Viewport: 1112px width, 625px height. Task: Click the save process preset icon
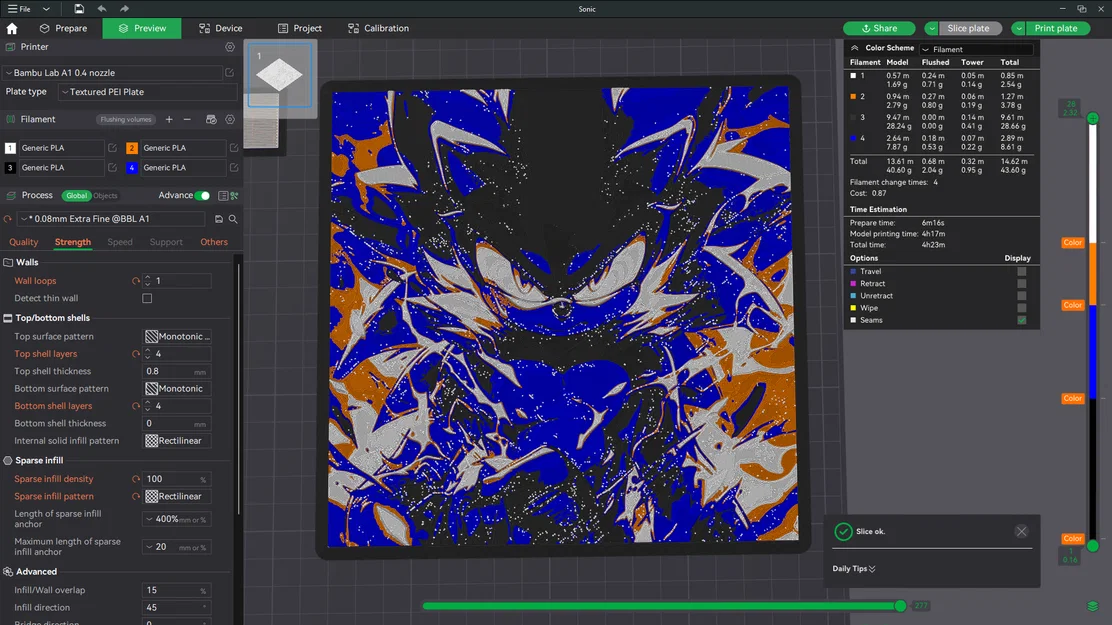[219, 218]
